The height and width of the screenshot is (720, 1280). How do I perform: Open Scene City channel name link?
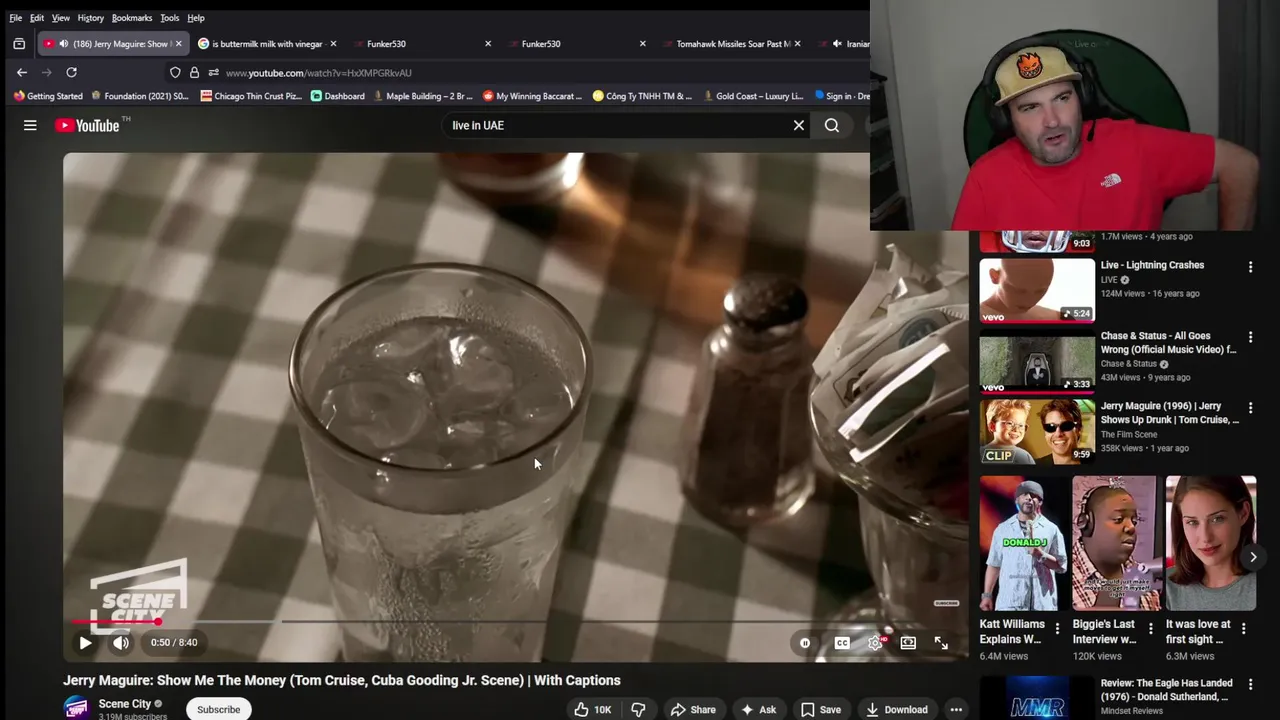(x=125, y=704)
